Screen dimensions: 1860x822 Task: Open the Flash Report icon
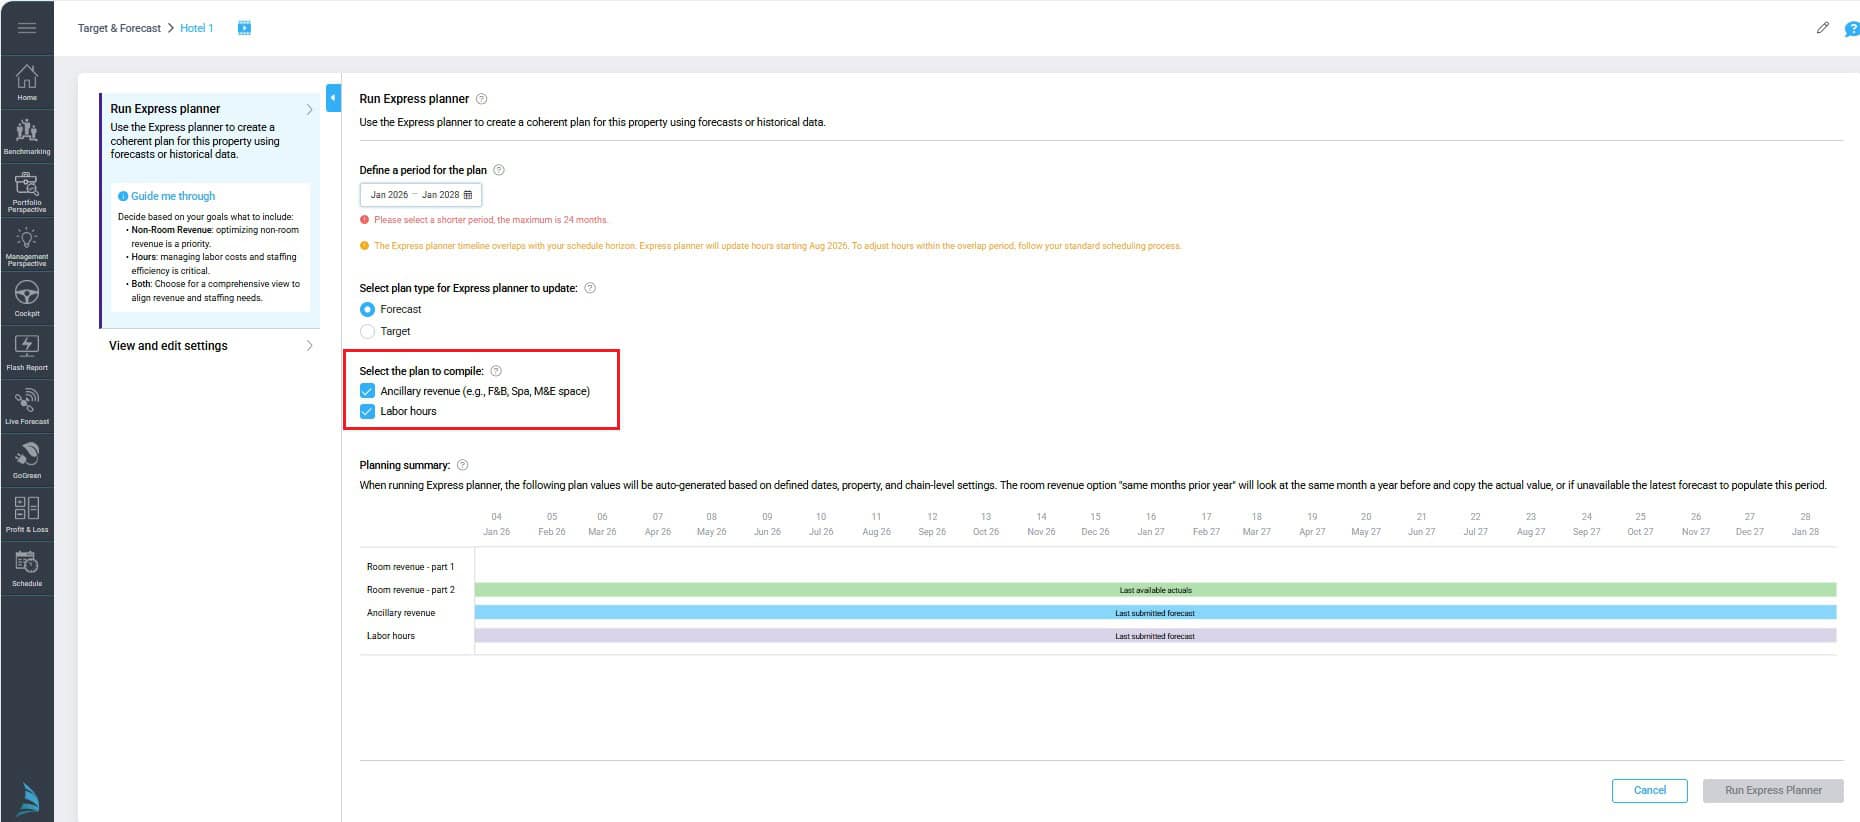pos(27,352)
